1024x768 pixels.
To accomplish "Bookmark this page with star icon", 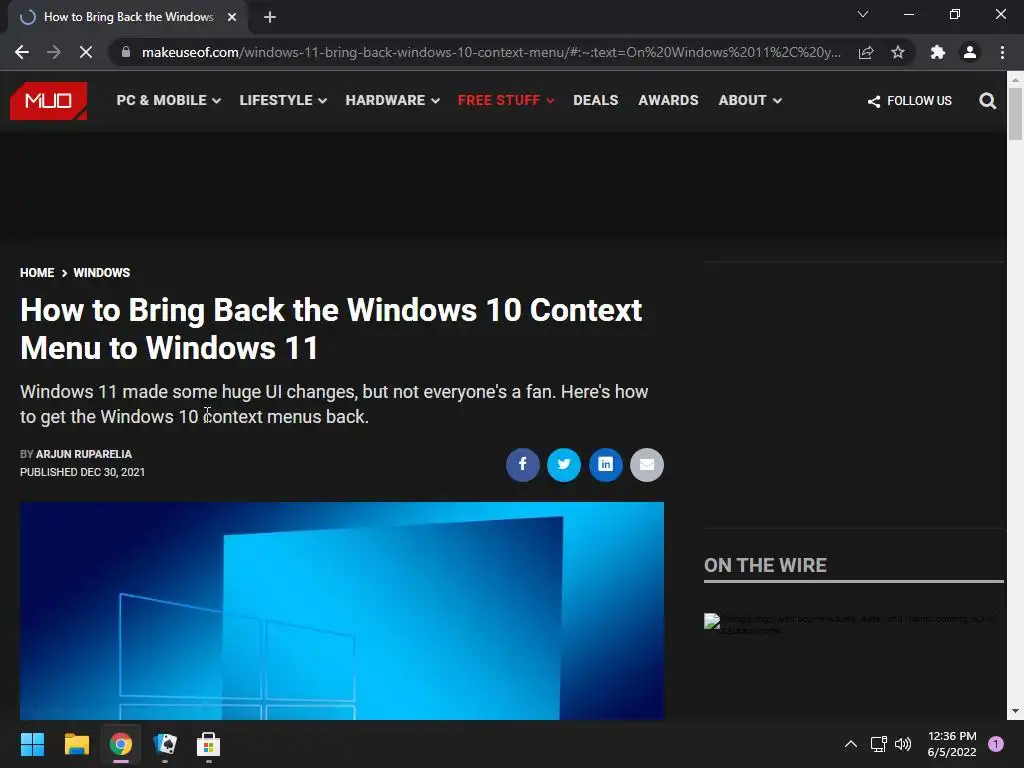I will [898, 52].
